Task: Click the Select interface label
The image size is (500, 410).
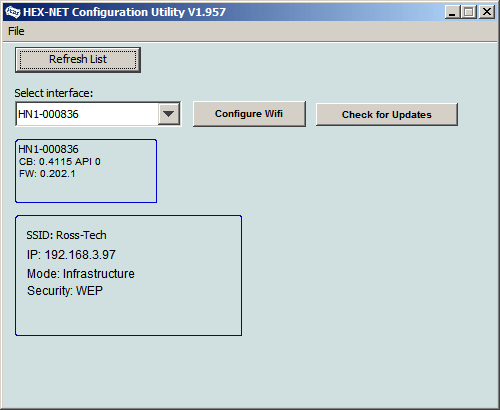Action: [x=53, y=93]
